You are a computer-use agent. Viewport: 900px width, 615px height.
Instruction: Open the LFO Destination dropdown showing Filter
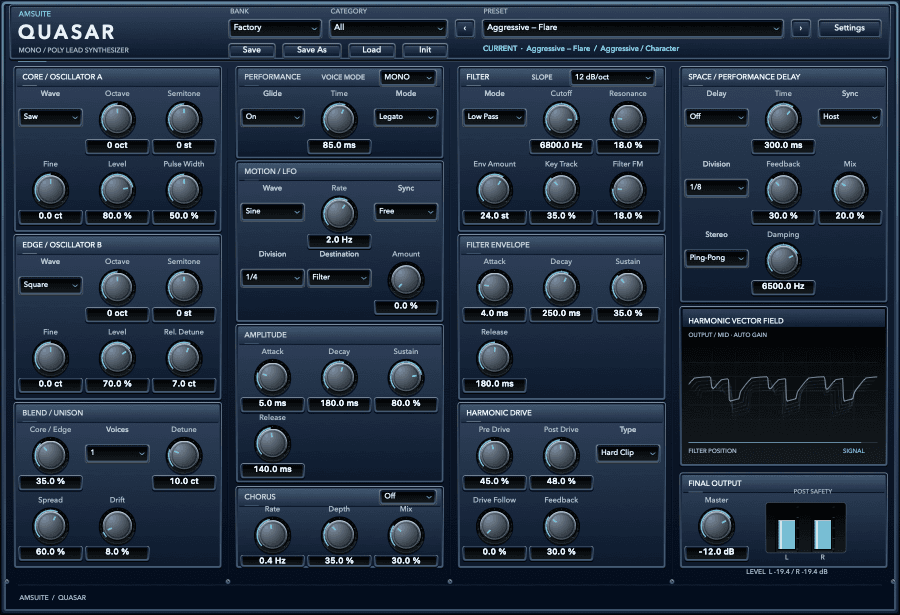[339, 277]
